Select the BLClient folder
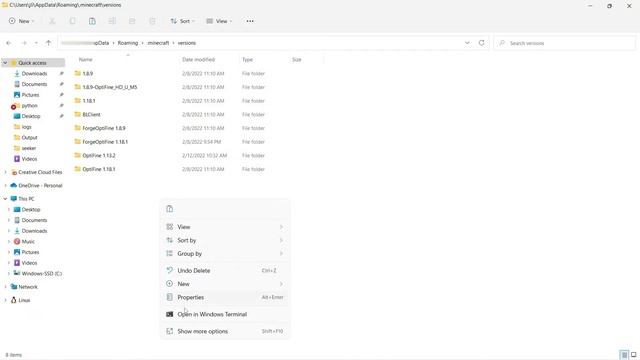The width and height of the screenshot is (640, 360). pos(91,115)
